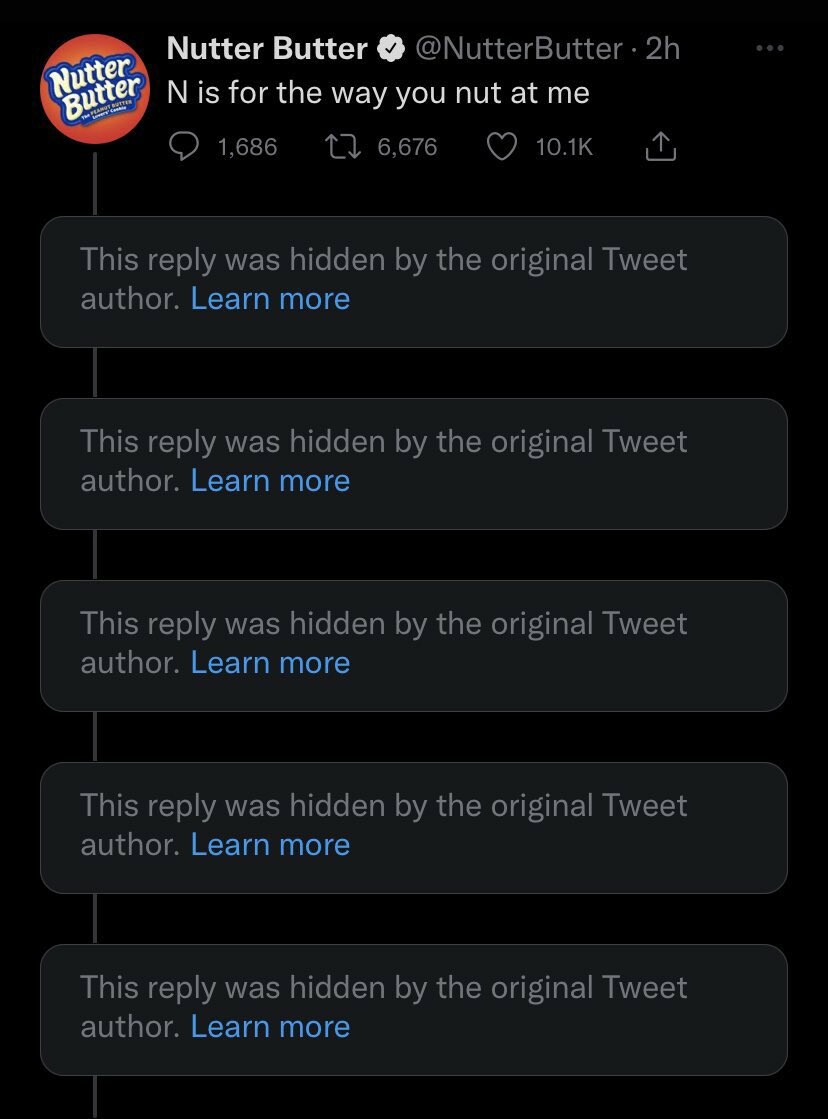The width and height of the screenshot is (828, 1119).
Task: Like the tweet with the heart icon
Action: click(502, 146)
